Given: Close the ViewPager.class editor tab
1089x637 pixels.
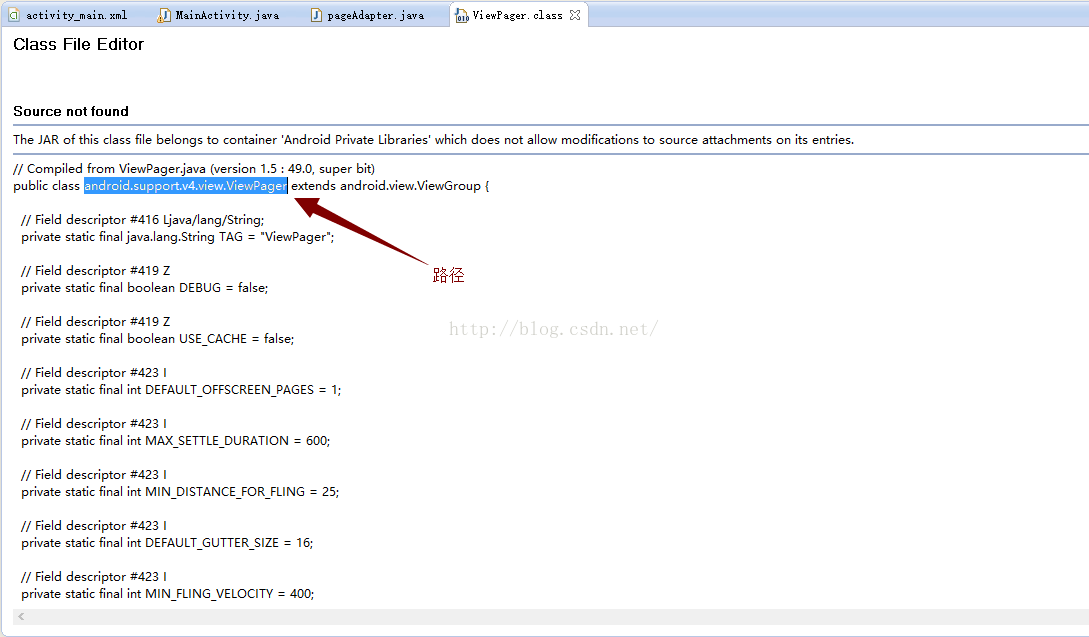Looking at the screenshot, I should pos(575,15).
